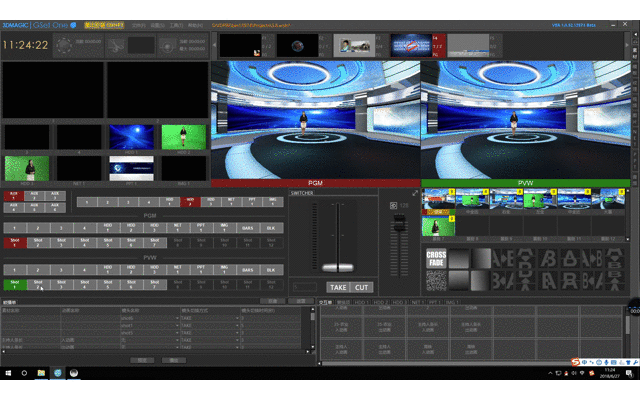Select green Shot 1 on the PVW row
This screenshot has width=640, height=400.
coord(15,284)
